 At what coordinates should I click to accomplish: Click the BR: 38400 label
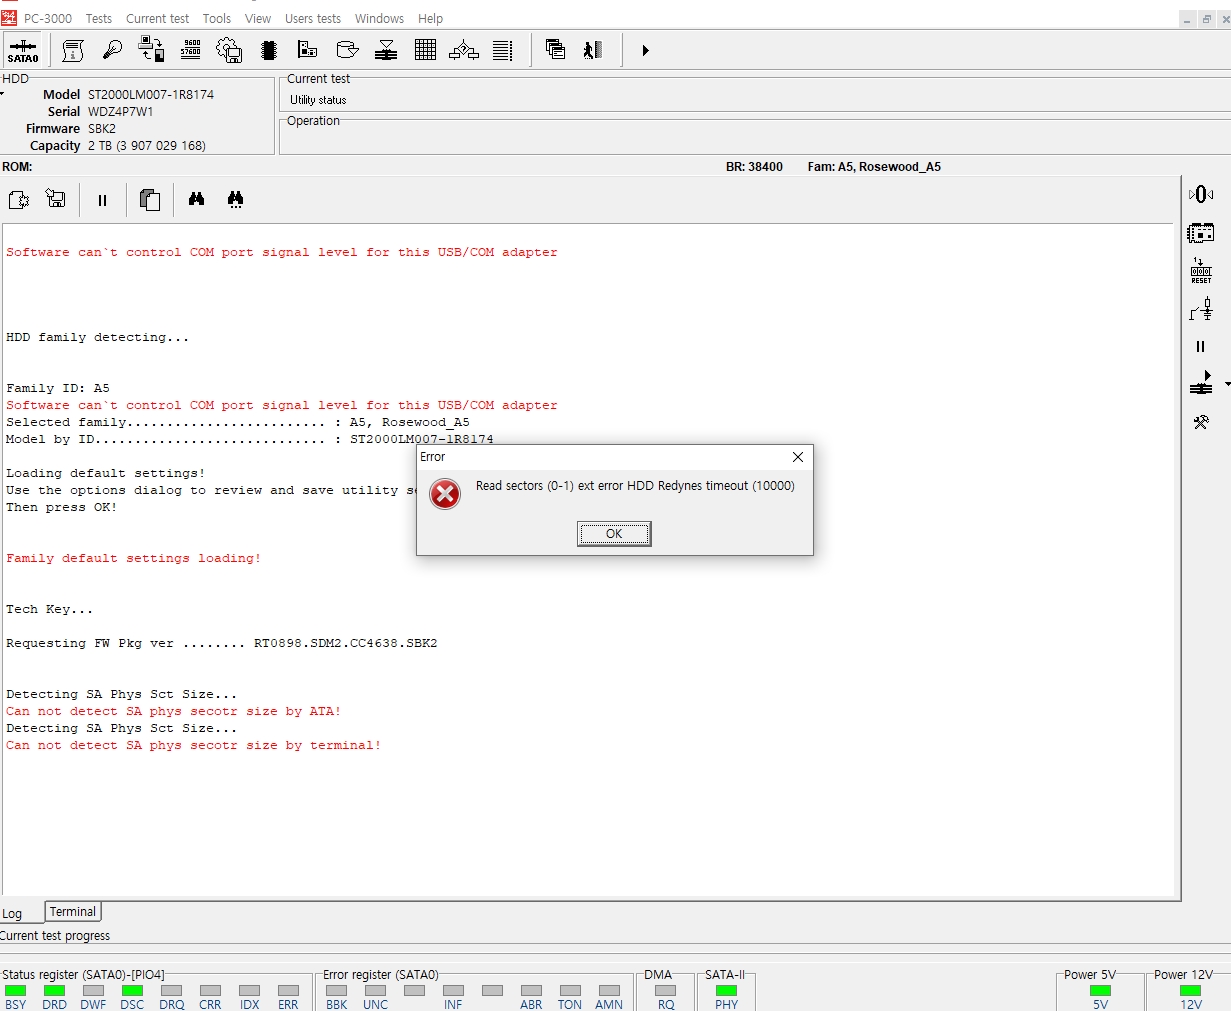tap(754, 167)
